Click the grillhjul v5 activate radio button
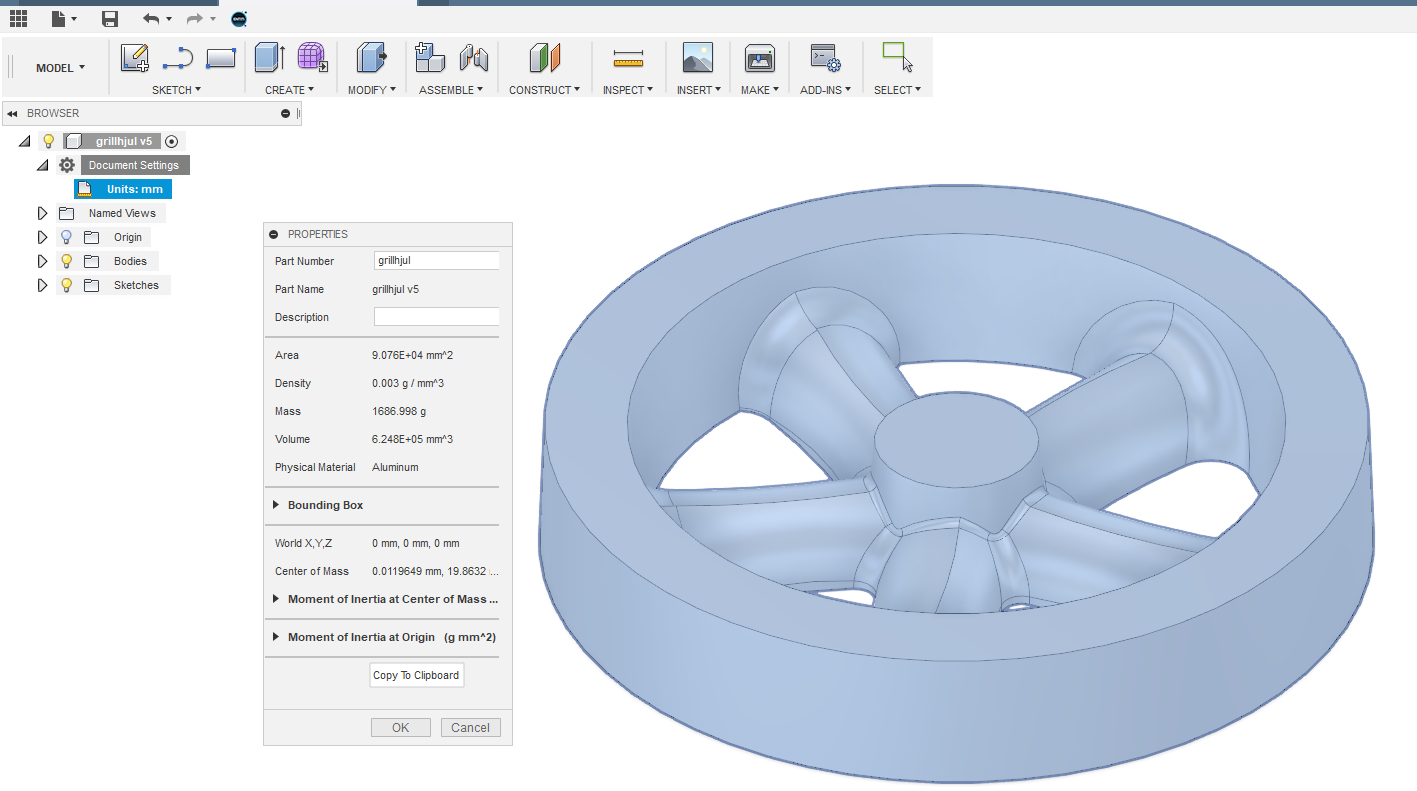1417x791 pixels. point(171,142)
